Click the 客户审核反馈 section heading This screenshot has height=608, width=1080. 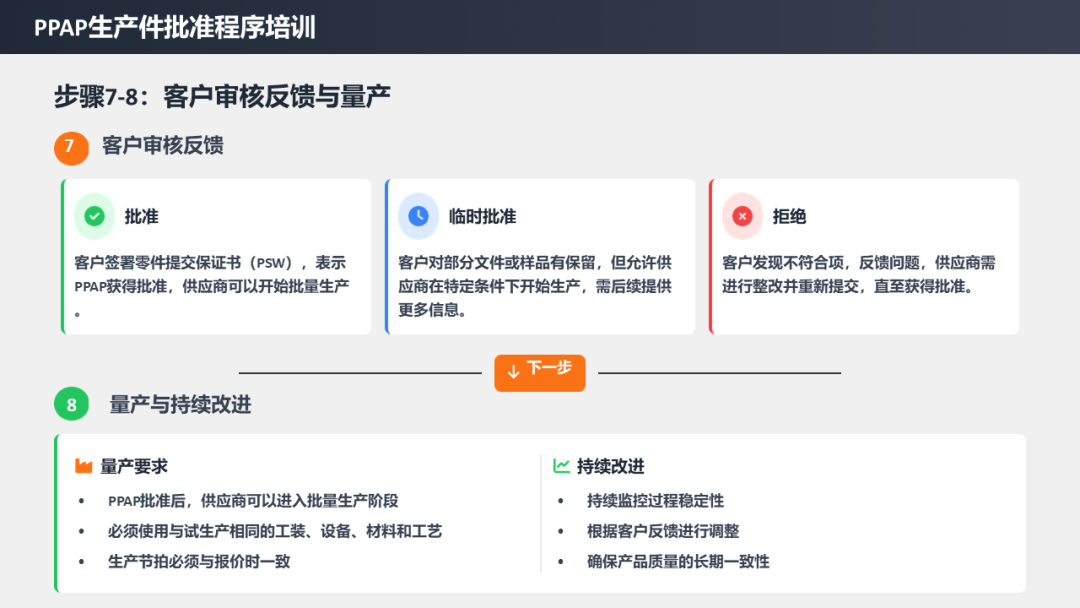tap(162, 146)
